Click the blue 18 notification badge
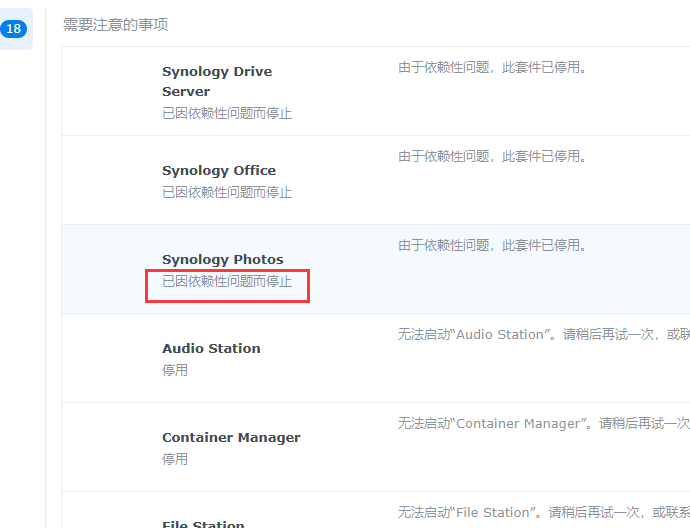 click(x=14, y=29)
